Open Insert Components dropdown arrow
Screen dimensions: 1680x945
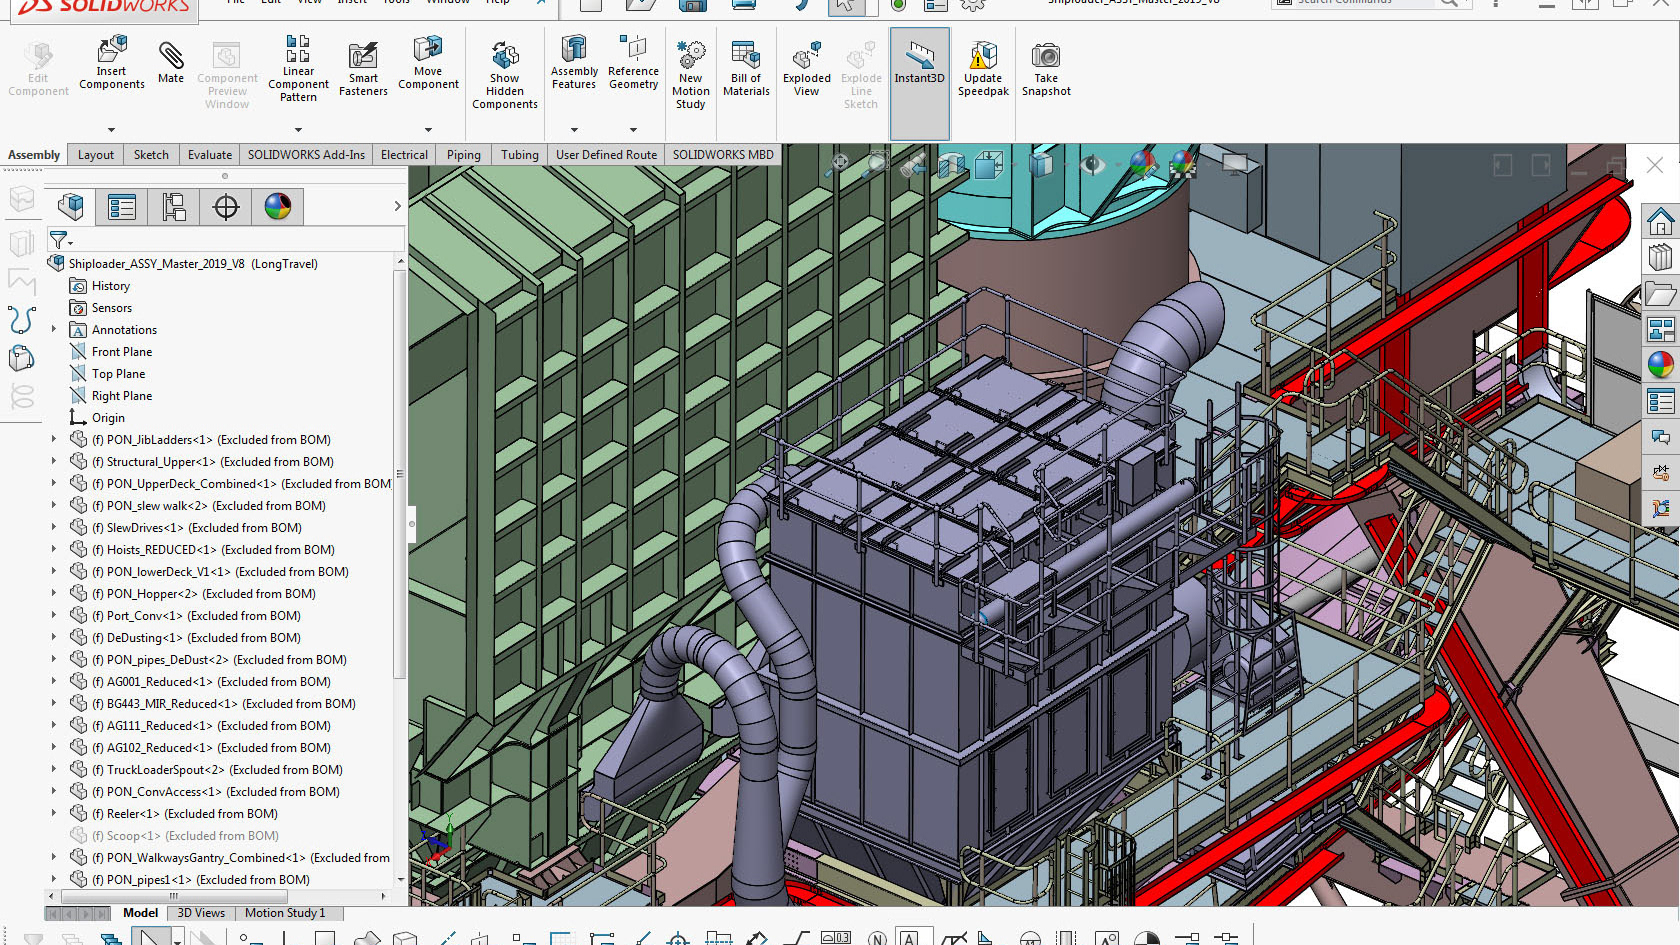pyautogui.click(x=111, y=129)
